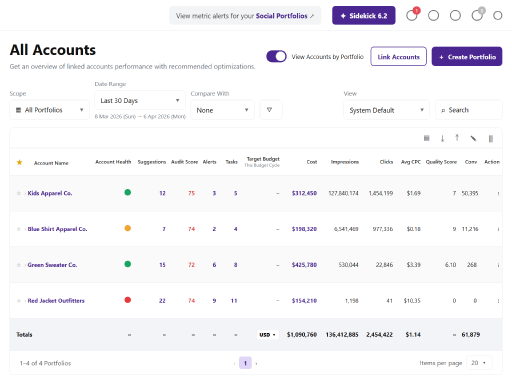Screen dimensions: 512x384
Task: Open action menu for Blue Shirt Apparel Co.
Action: [498, 229]
